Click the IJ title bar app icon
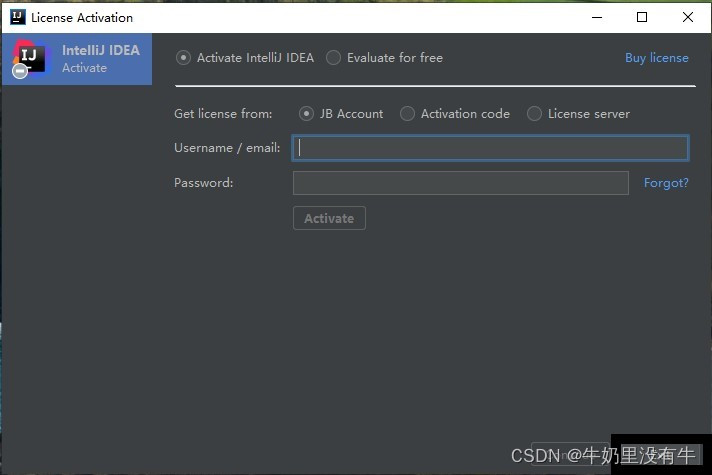 17,17
